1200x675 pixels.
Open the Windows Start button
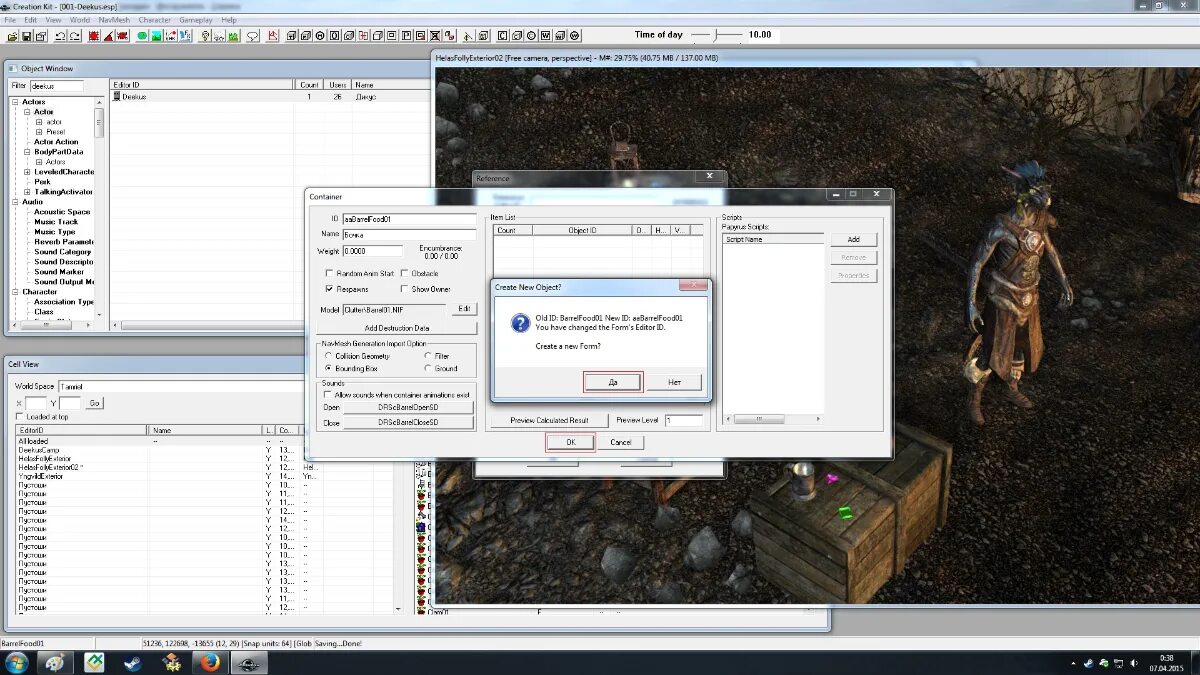(16, 663)
